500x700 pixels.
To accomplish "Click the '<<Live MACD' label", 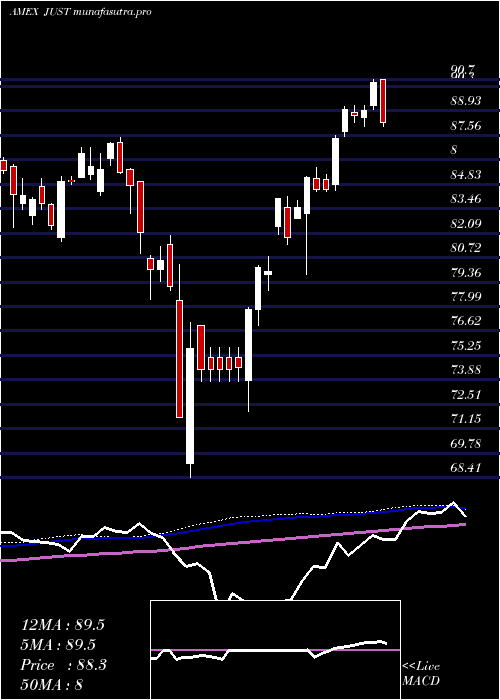I will click(x=421, y=674).
